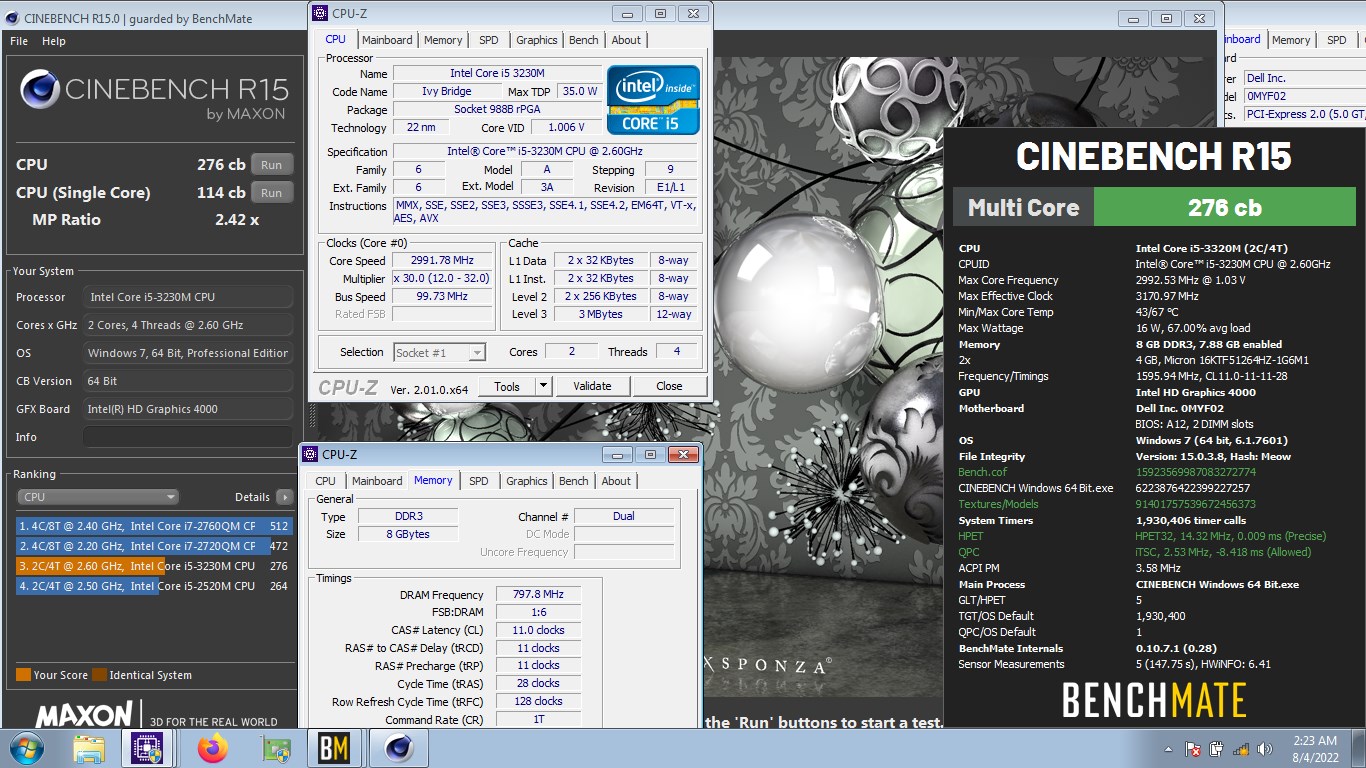
Task: Click the Memory CPU-Z window title icon
Action: [310, 454]
